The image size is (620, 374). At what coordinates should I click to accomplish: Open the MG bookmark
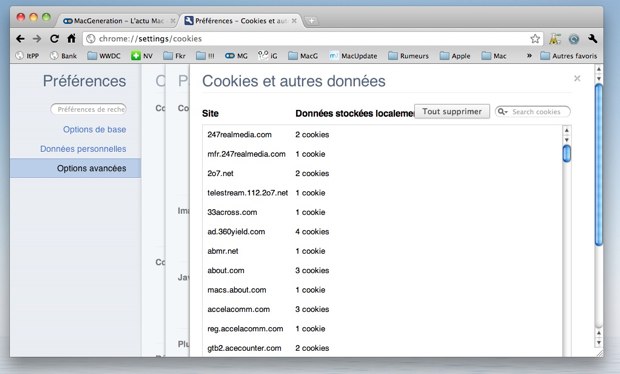click(x=236, y=56)
